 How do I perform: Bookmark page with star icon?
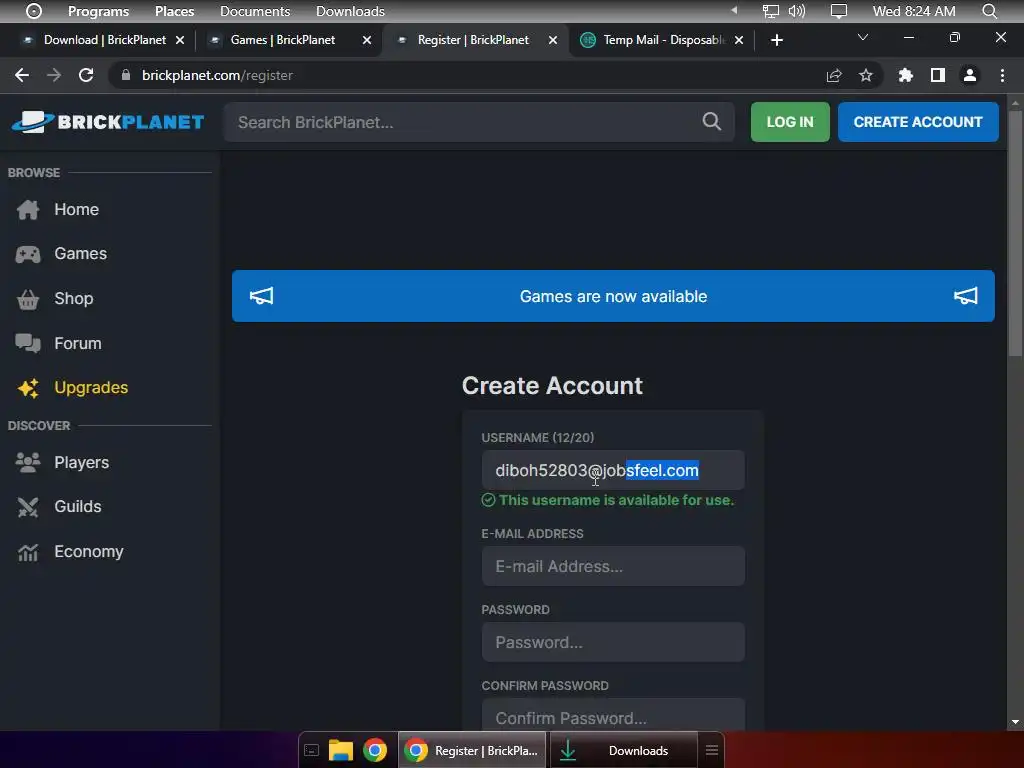pyautogui.click(x=865, y=76)
